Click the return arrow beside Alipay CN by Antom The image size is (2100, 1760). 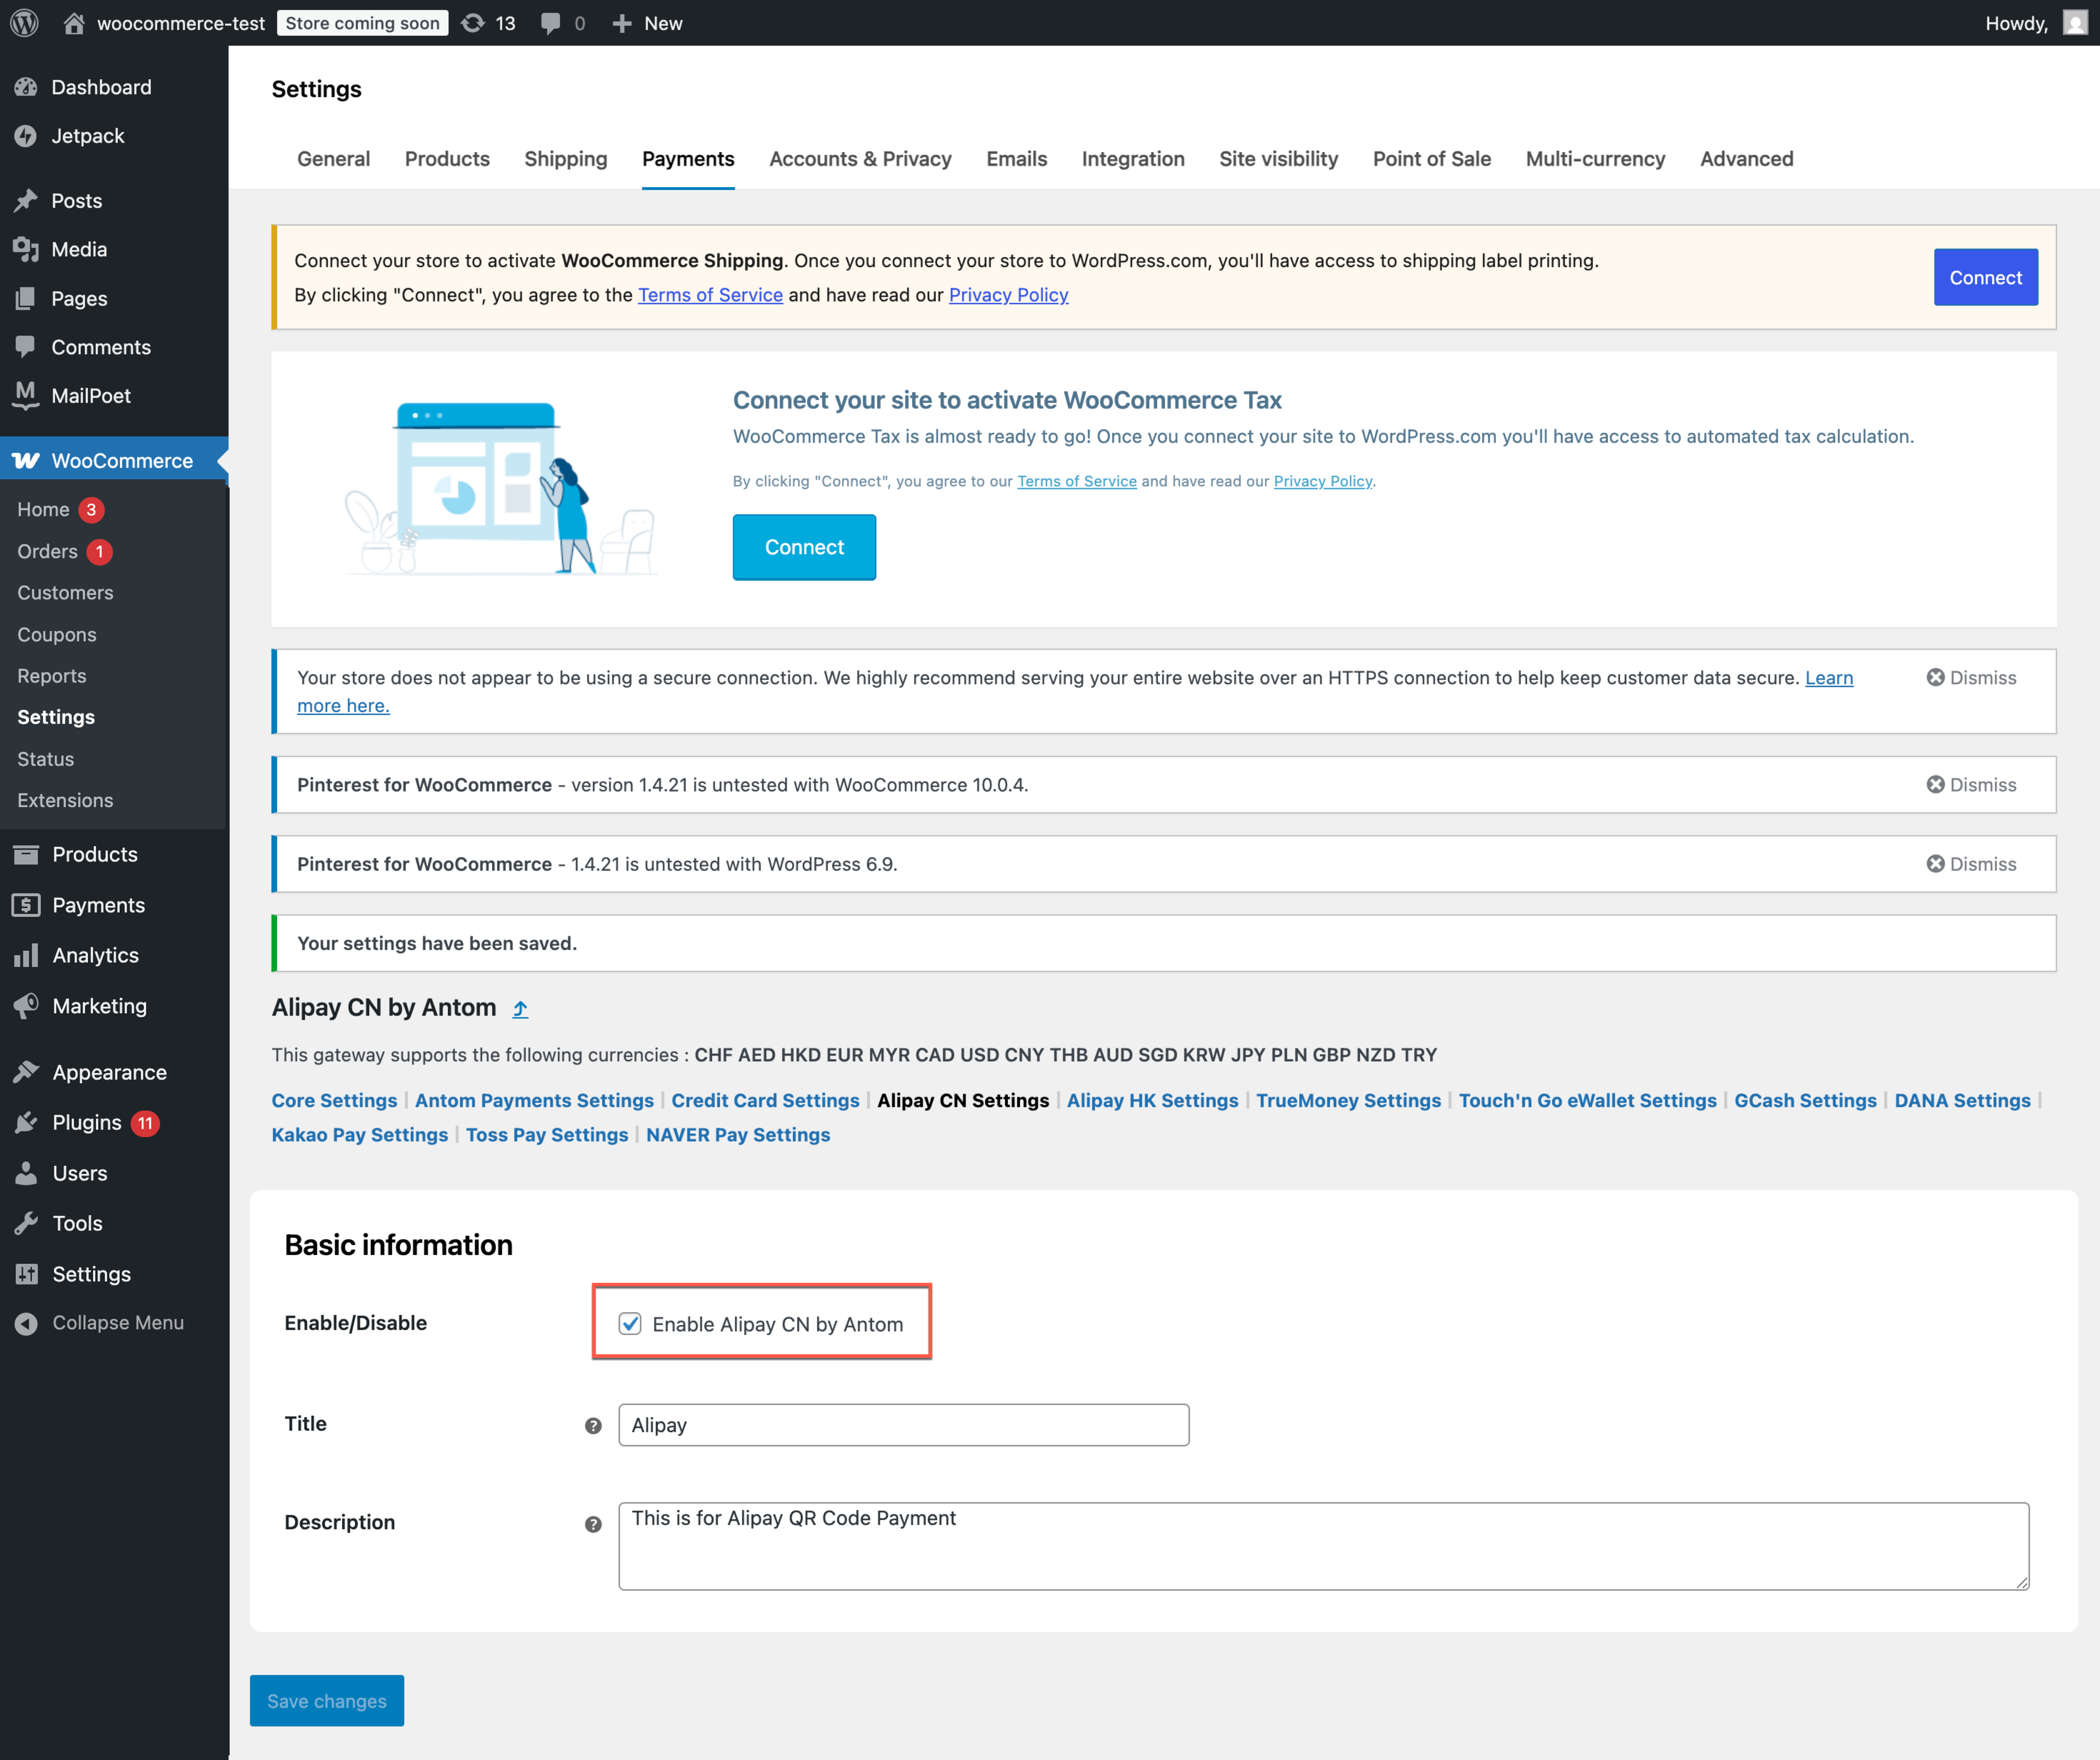(520, 1009)
